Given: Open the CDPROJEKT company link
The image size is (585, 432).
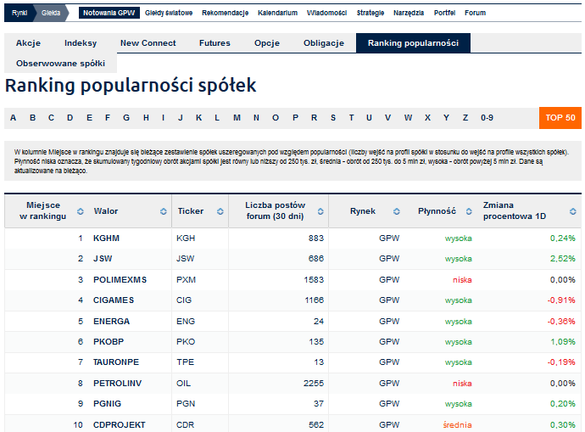Looking at the screenshot, I should tap(119, 425).
